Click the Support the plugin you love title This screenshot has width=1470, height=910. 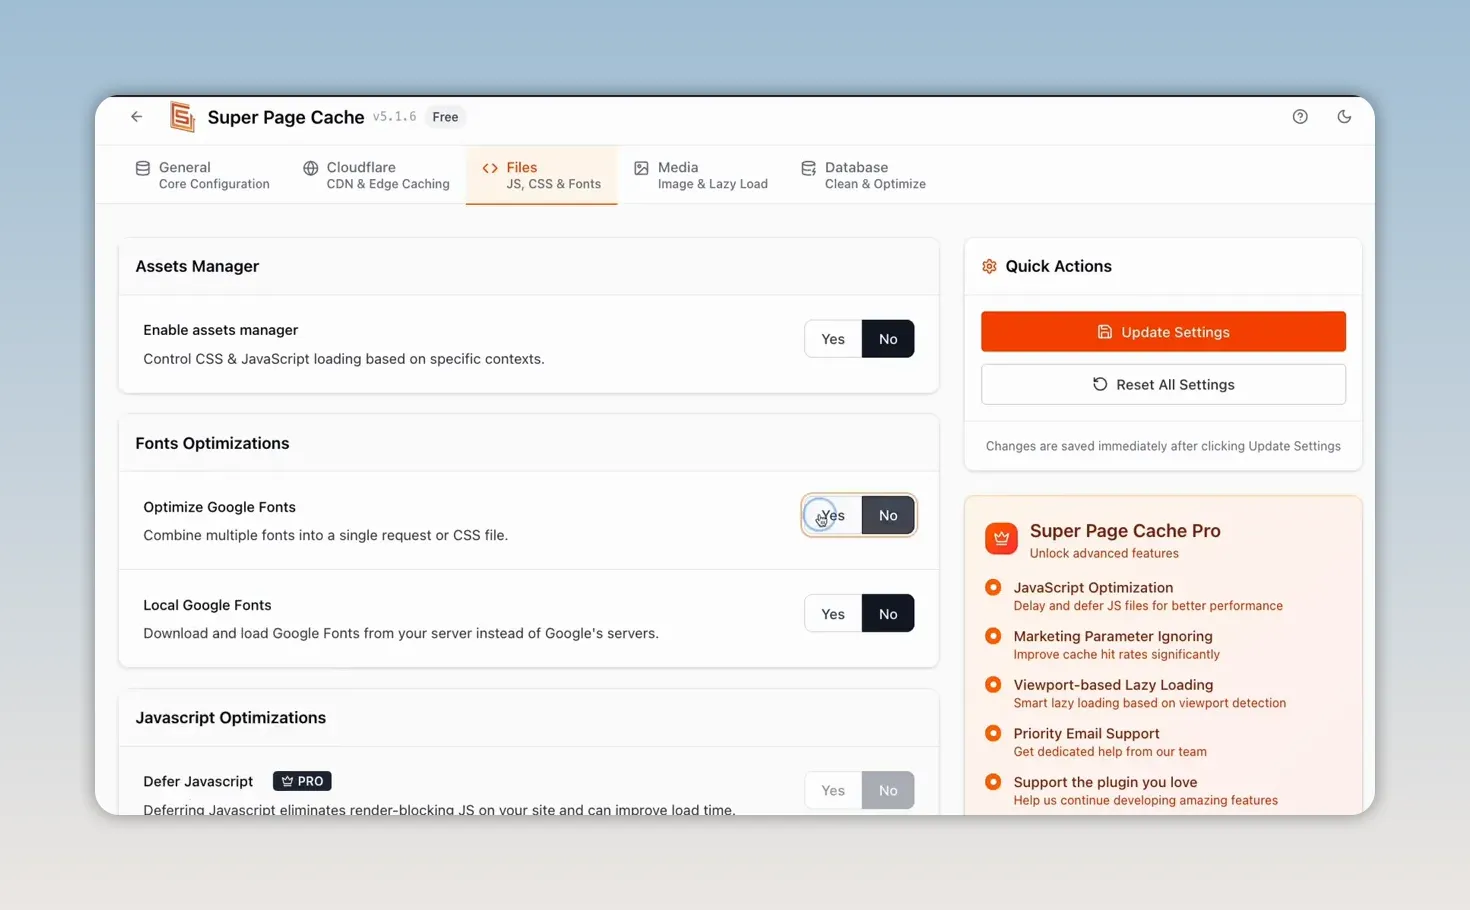pyautogui.click(x=1105, y=782)
